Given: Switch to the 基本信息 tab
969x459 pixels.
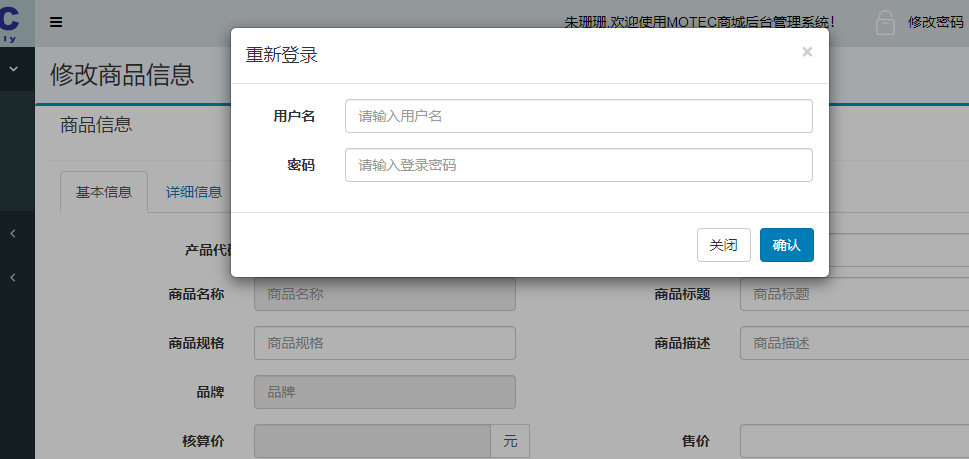Looking at the screenshot, I should (x=104, y=192).
